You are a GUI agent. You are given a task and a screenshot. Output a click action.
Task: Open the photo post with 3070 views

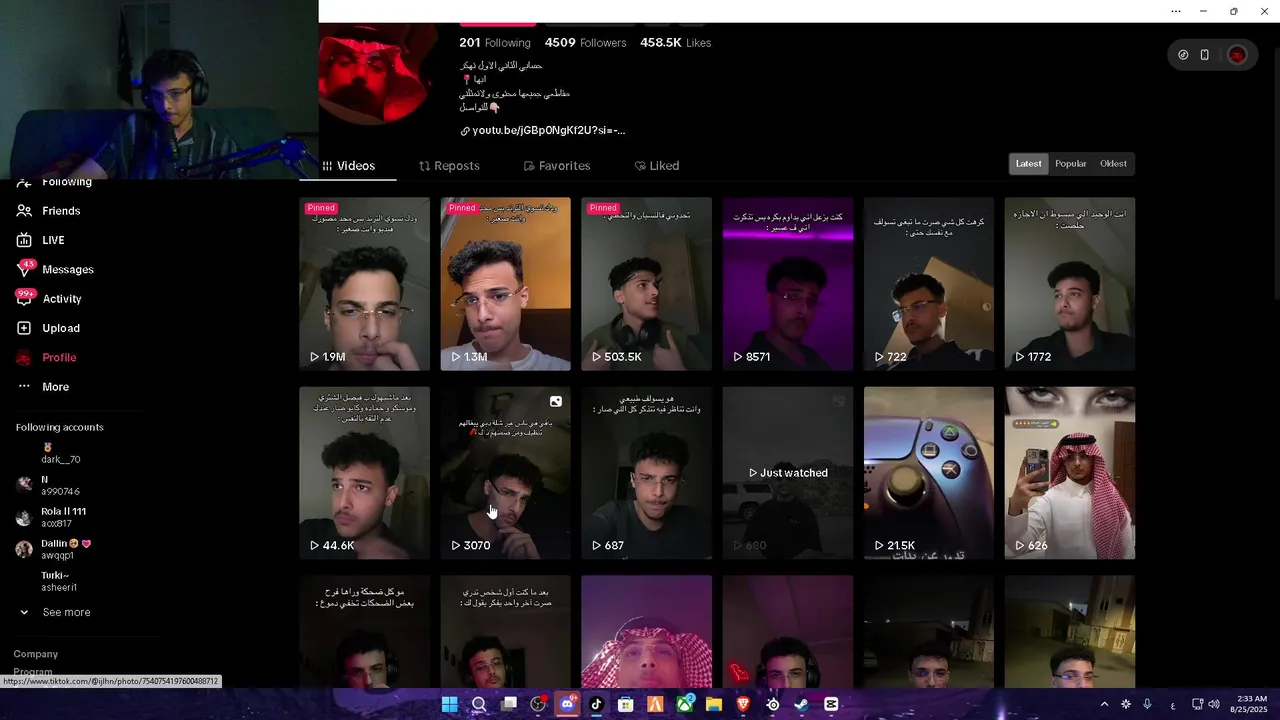pos(505,473)
